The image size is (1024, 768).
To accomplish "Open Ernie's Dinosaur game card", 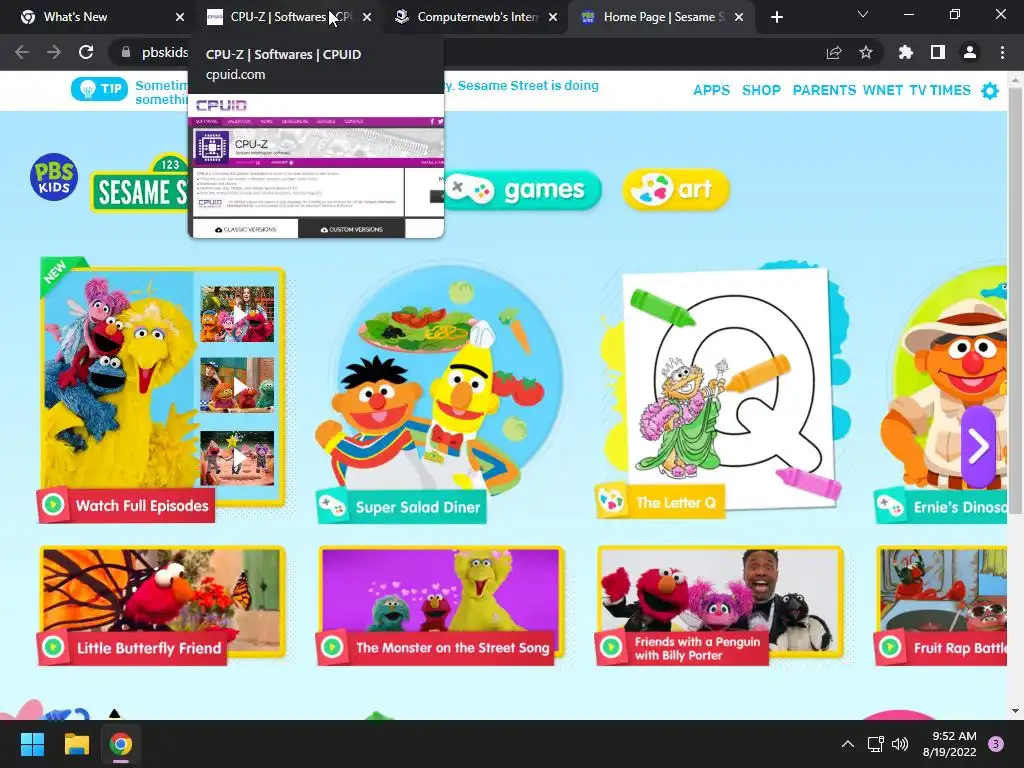I will click(x=943, y=394).
